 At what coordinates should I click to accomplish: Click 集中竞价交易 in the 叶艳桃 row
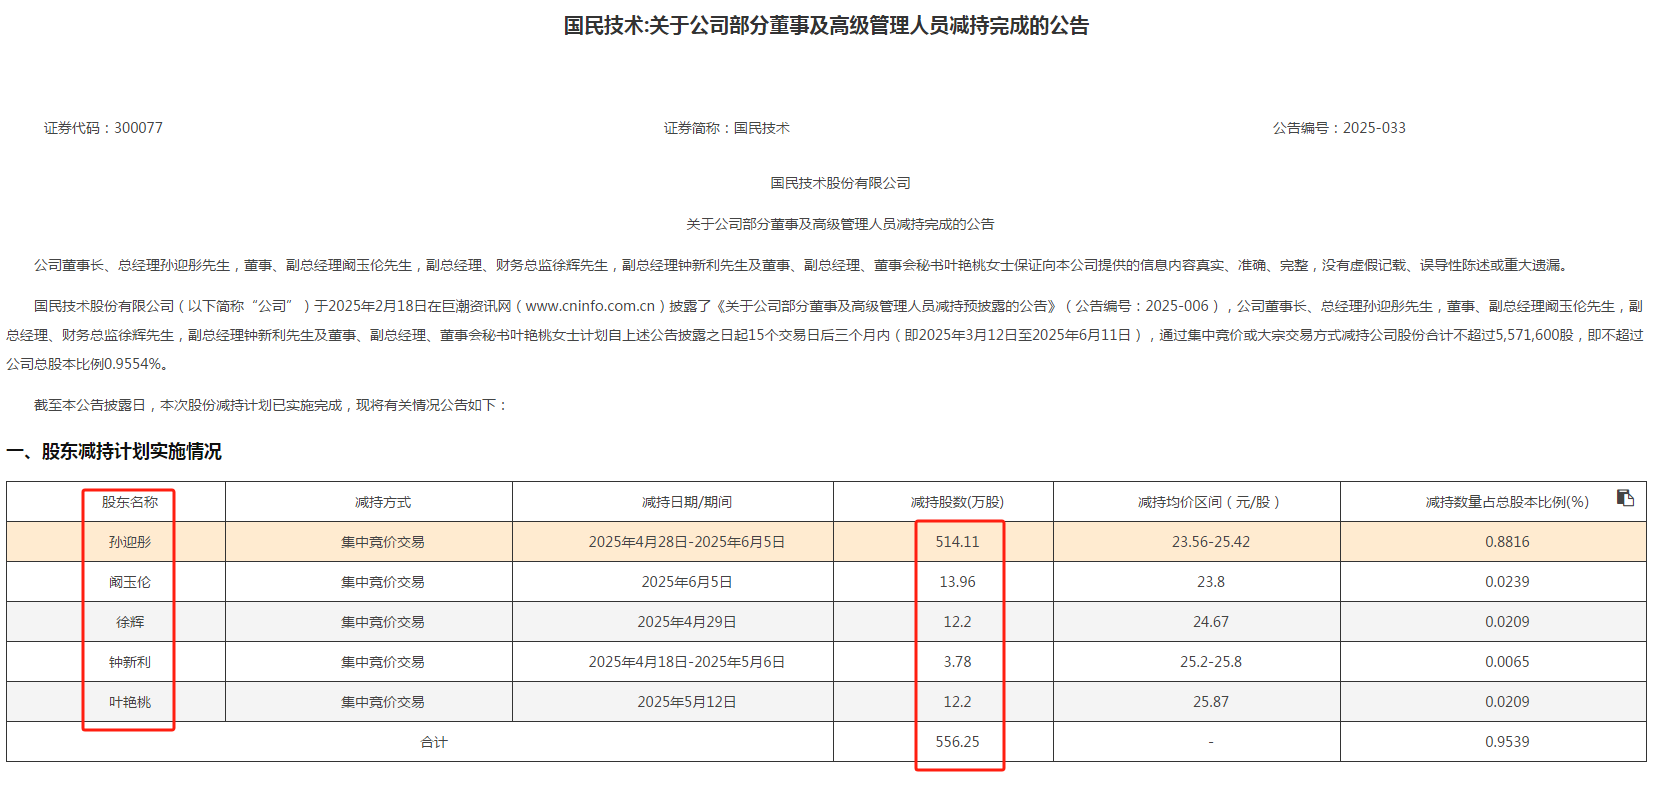(383, 702)
